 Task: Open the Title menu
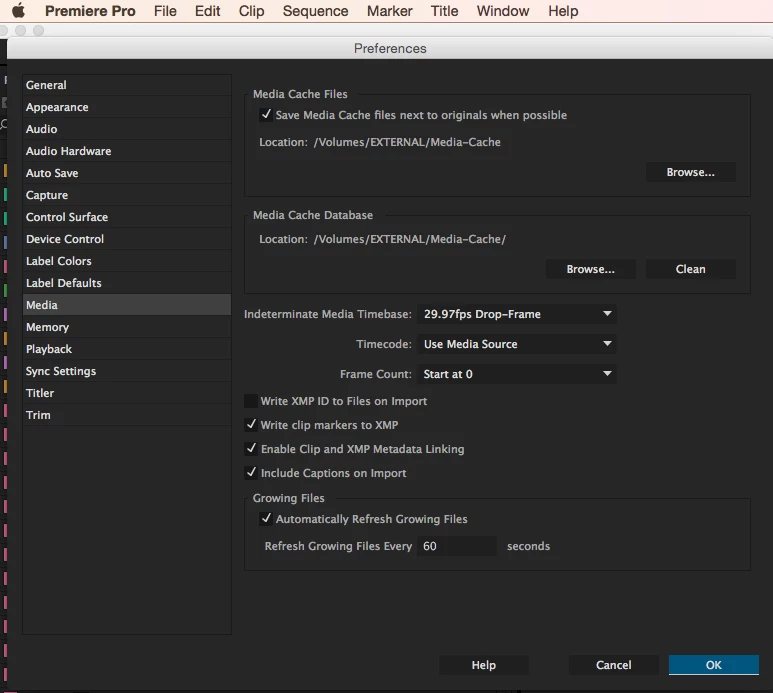(444, 11)
